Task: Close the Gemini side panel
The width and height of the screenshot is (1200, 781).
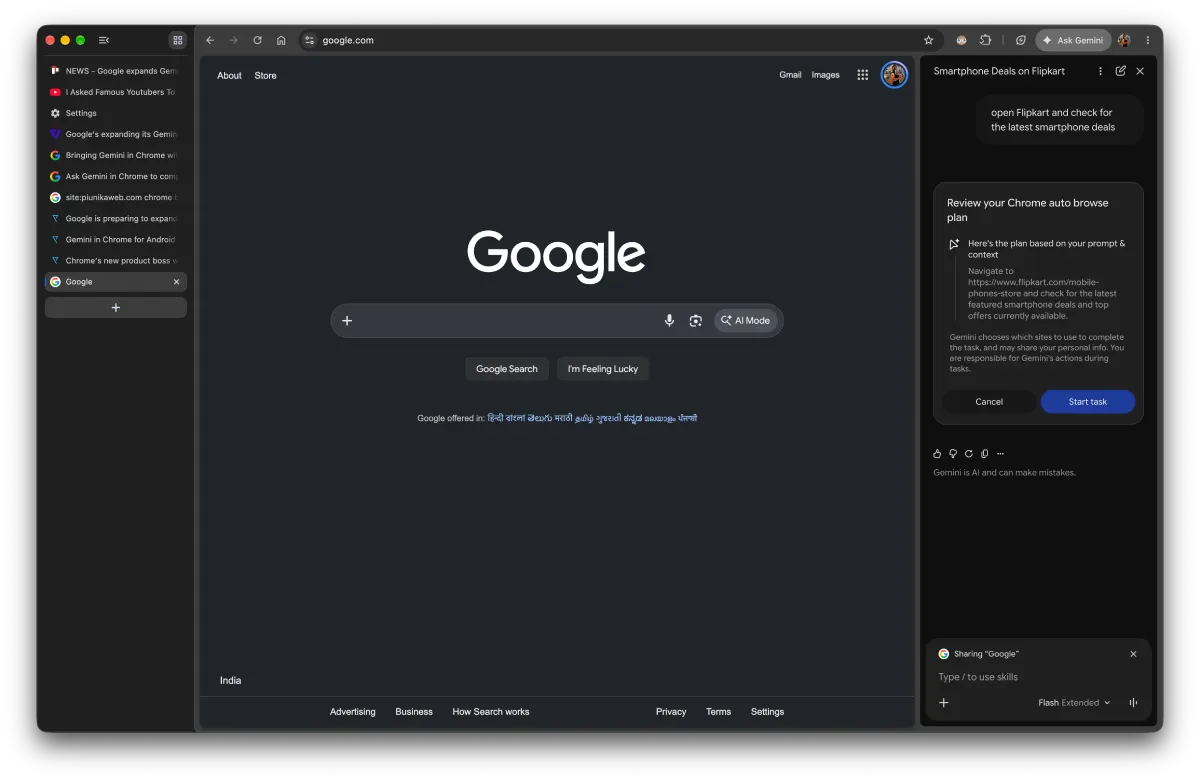Action: [1140, 71]
